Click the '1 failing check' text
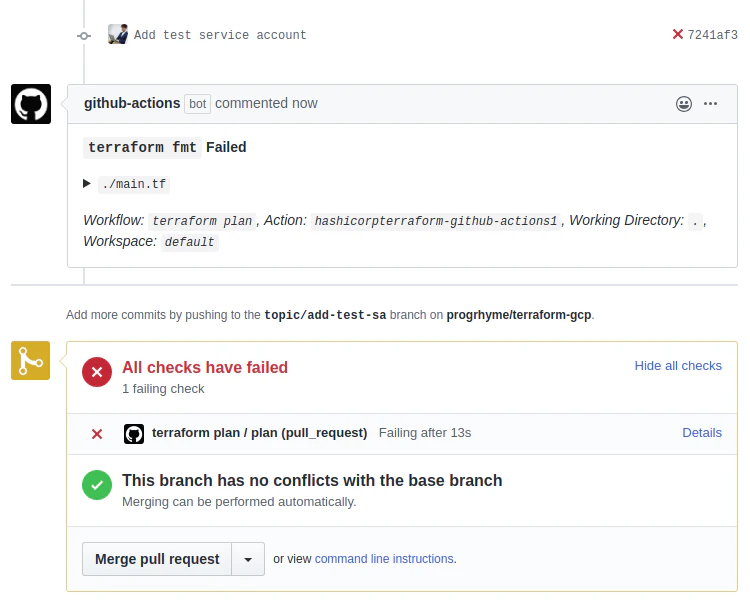 pos(163,389)
